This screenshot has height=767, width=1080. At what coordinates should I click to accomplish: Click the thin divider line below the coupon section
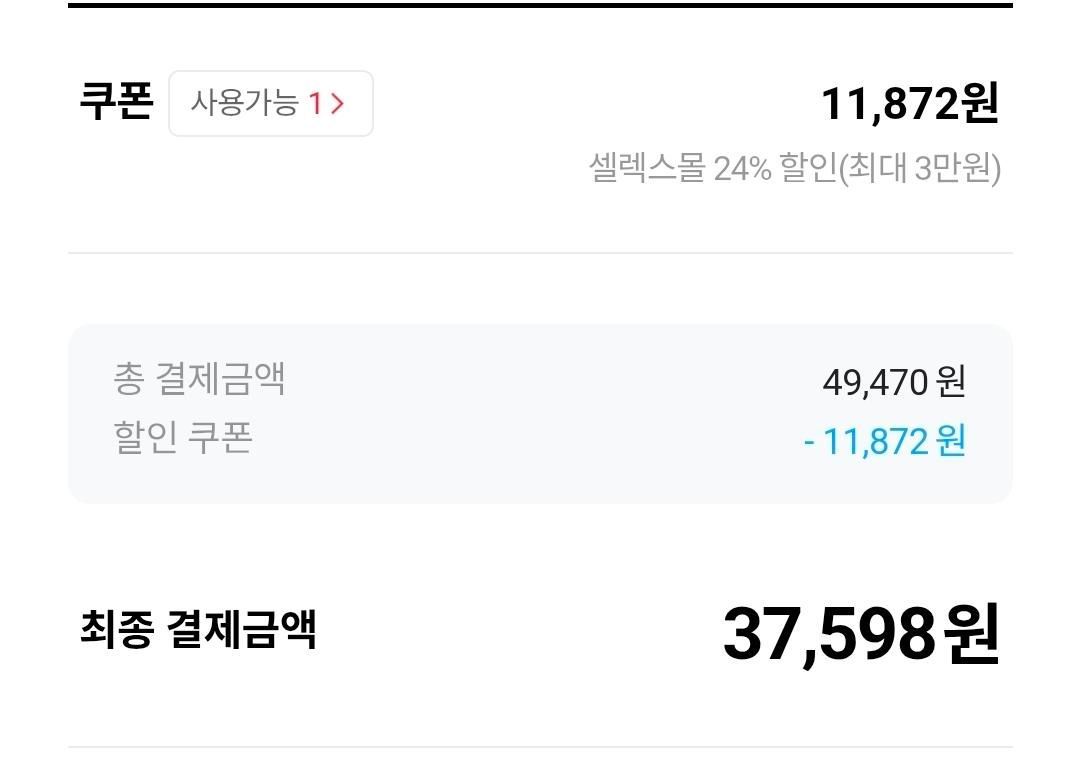(540, 253)
